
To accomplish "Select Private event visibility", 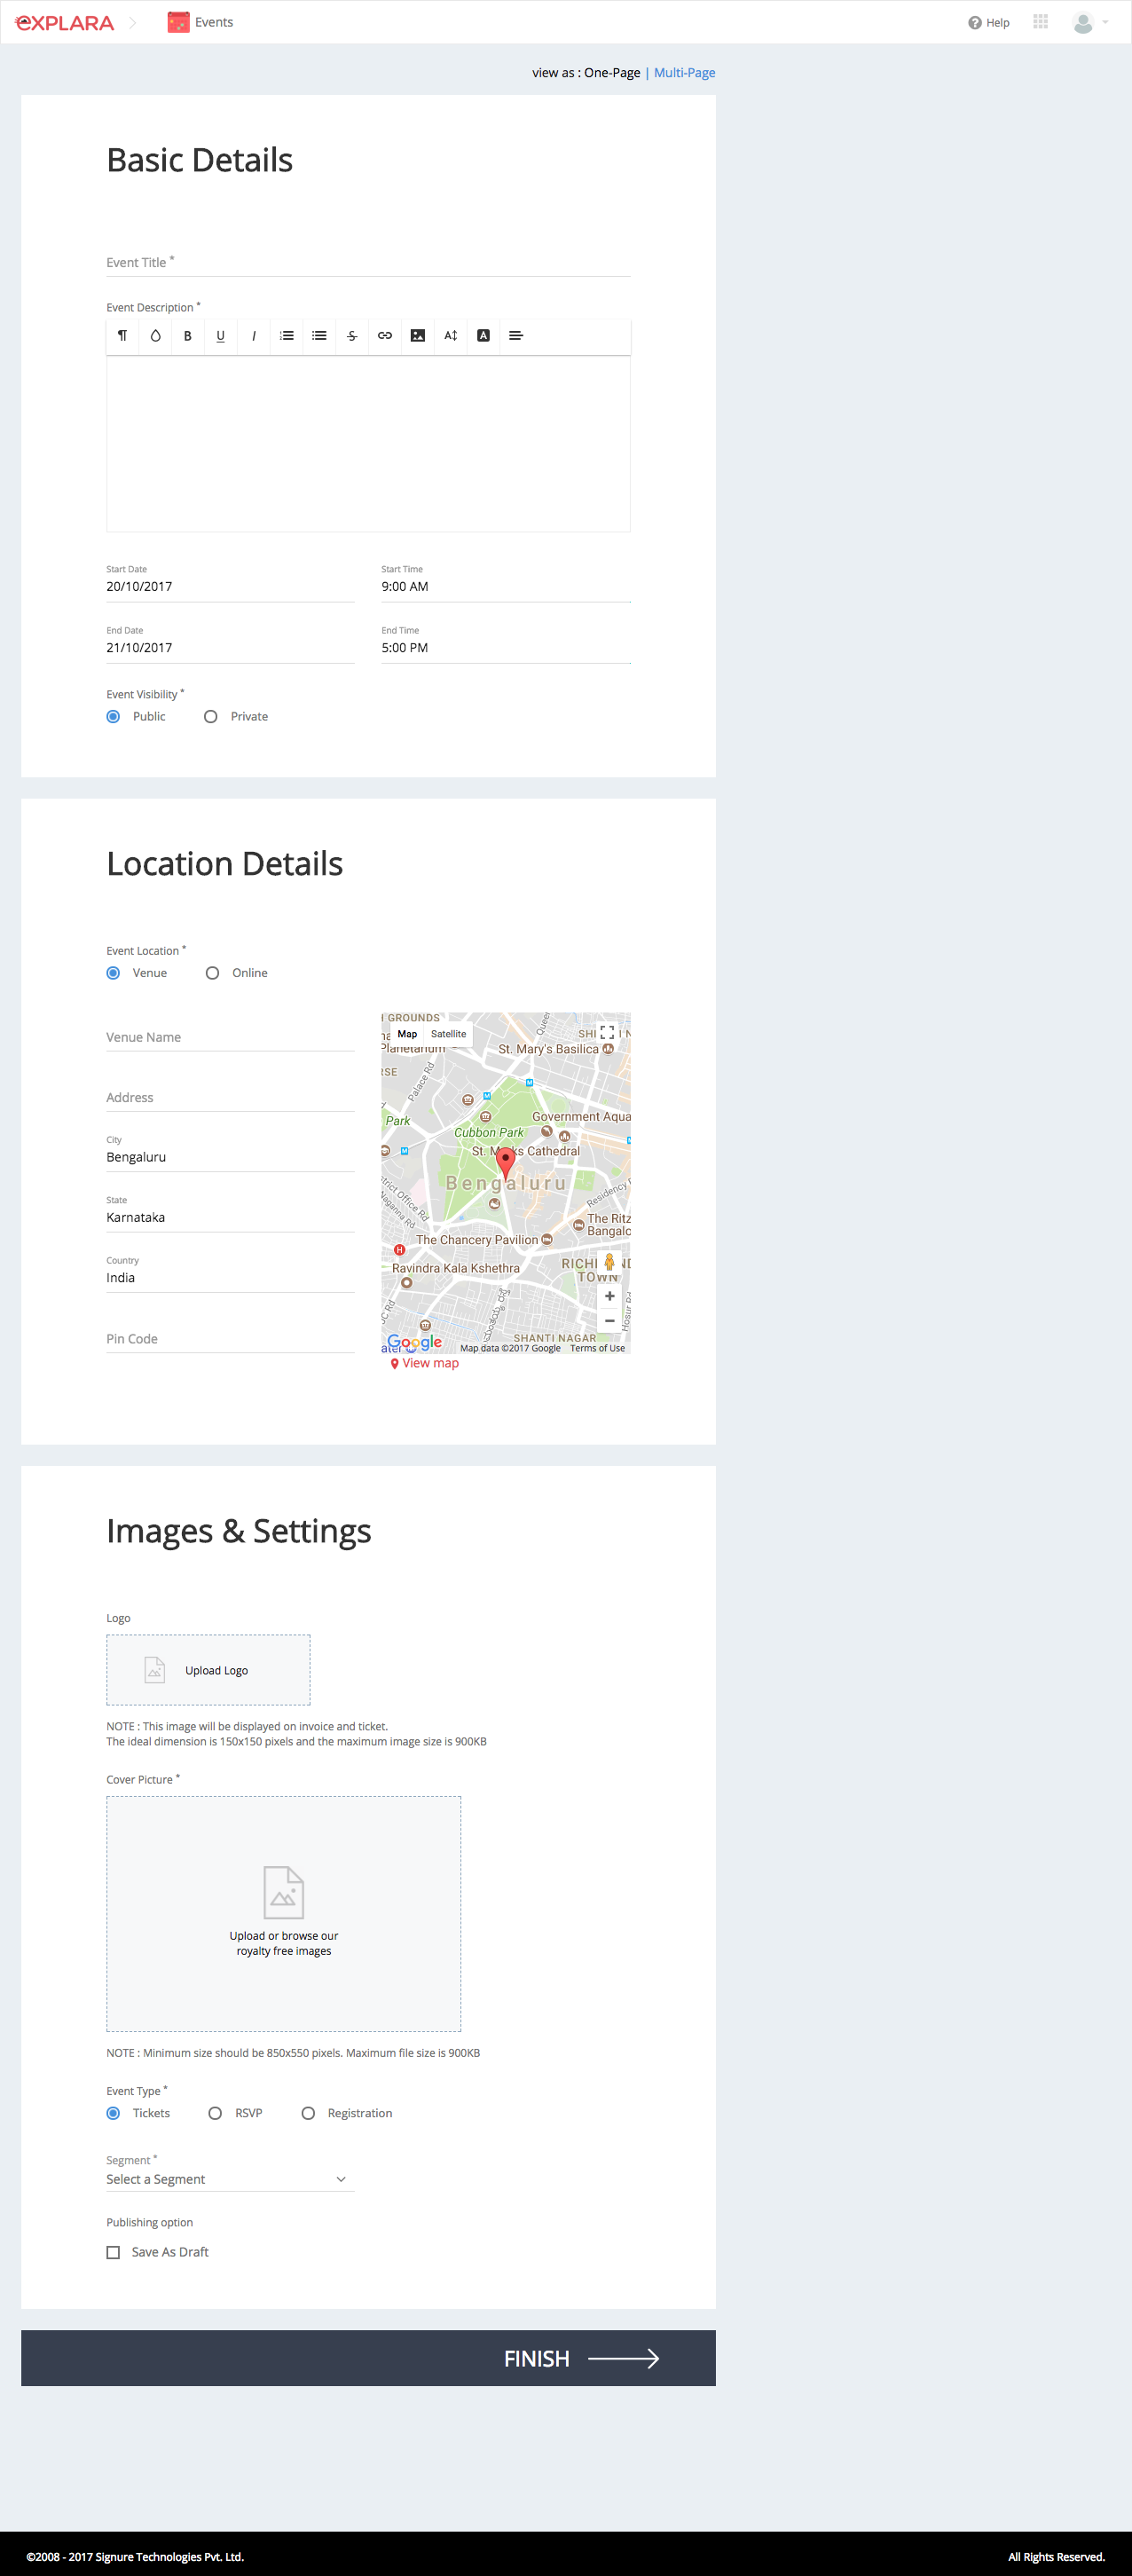I will 210,716.
